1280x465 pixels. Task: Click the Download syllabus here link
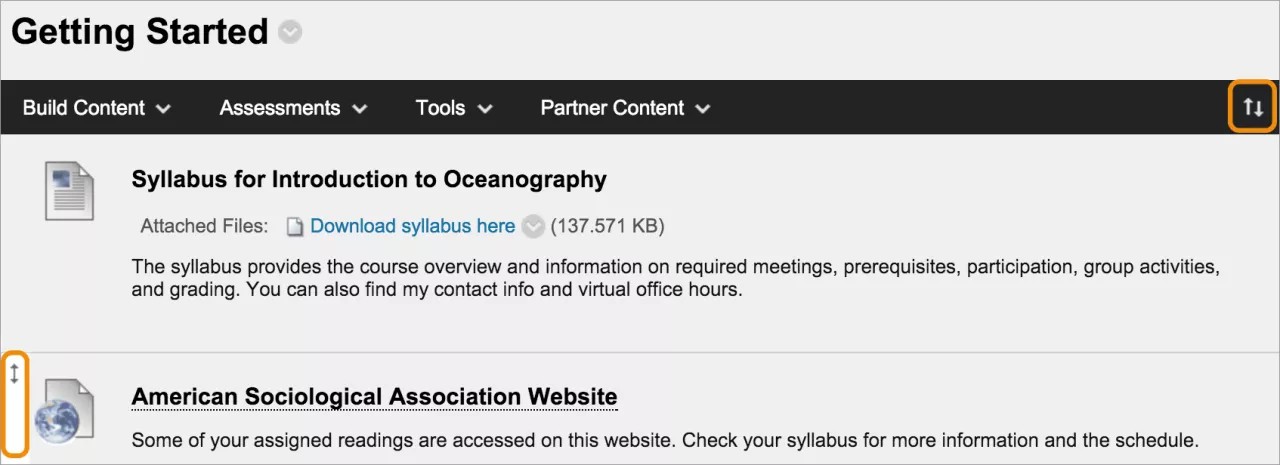(412, 226)
